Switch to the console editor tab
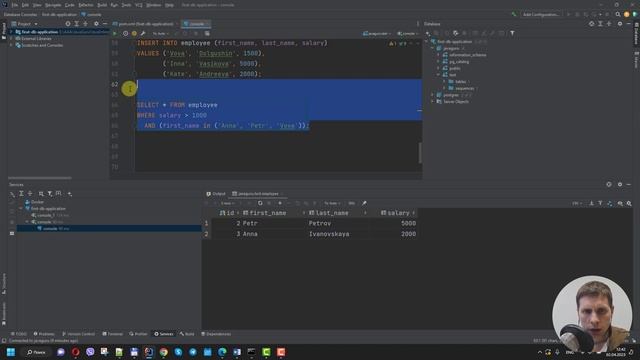This screenshot has width=640, height=360. 196,24
